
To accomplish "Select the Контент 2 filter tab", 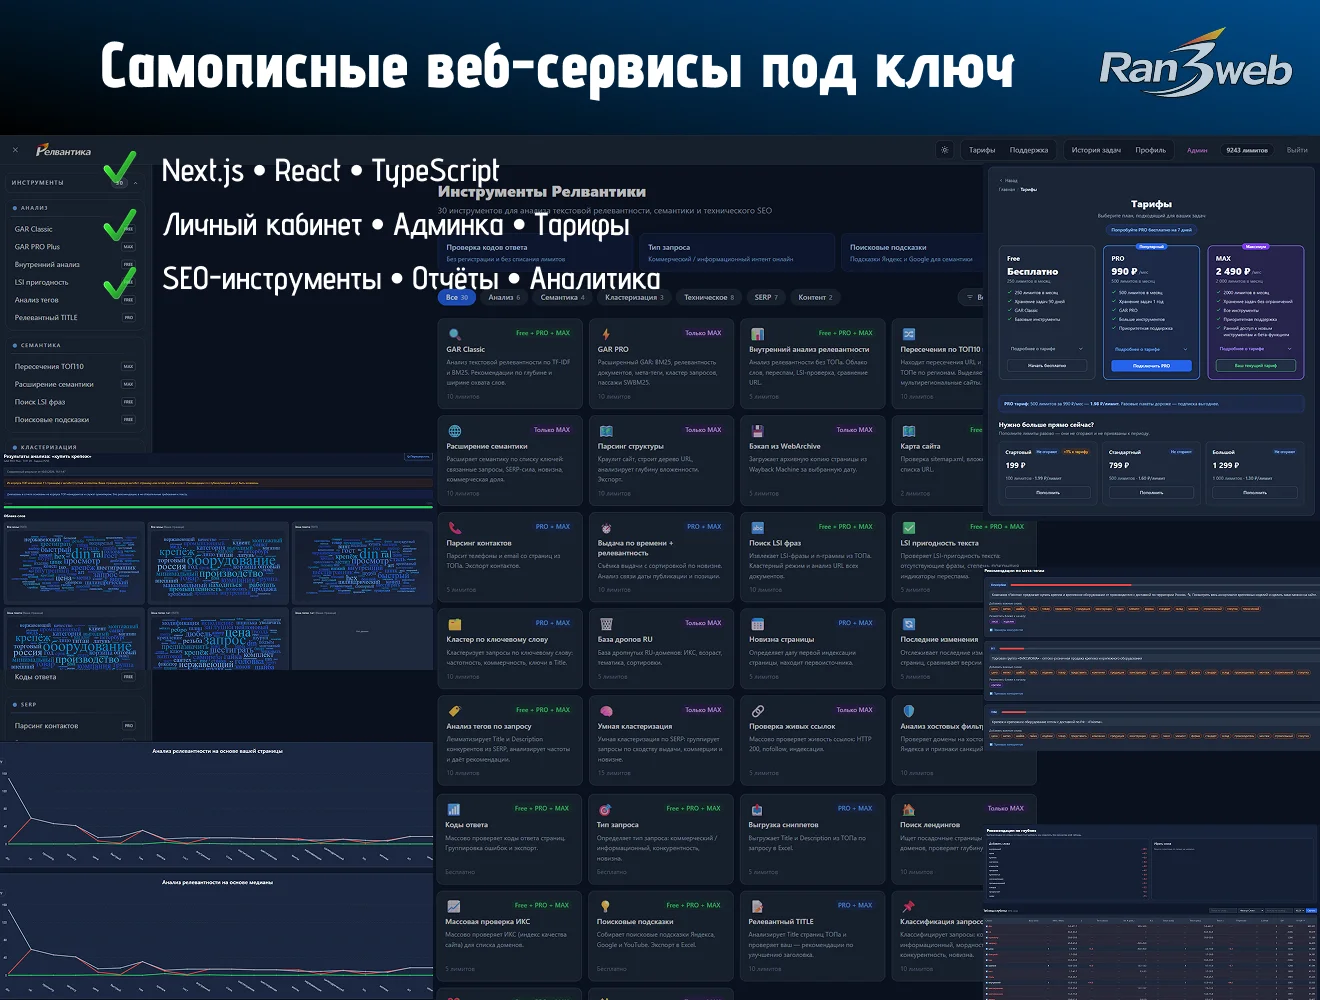I will pyautogui.click(x=815, y=297).
